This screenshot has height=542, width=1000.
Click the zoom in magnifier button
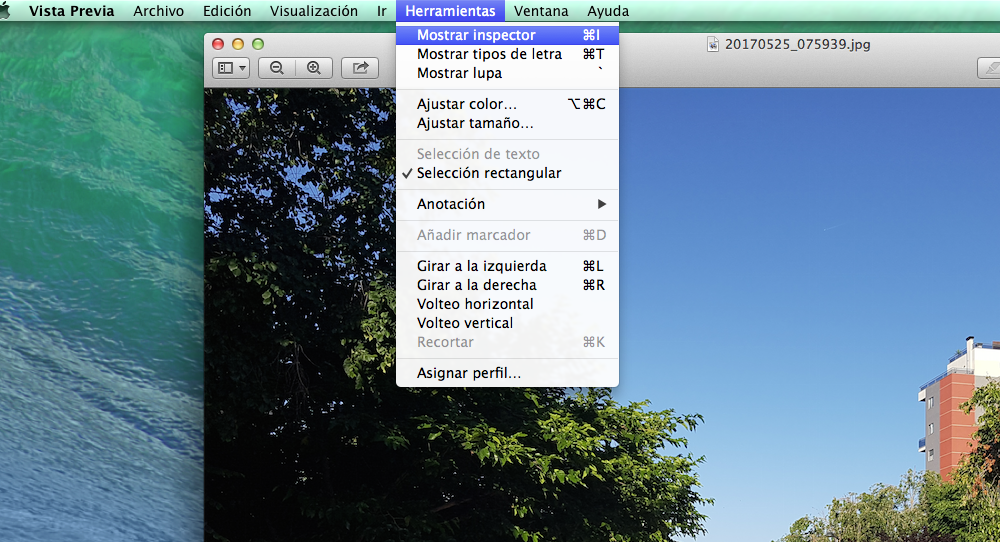tap(314, 68)
